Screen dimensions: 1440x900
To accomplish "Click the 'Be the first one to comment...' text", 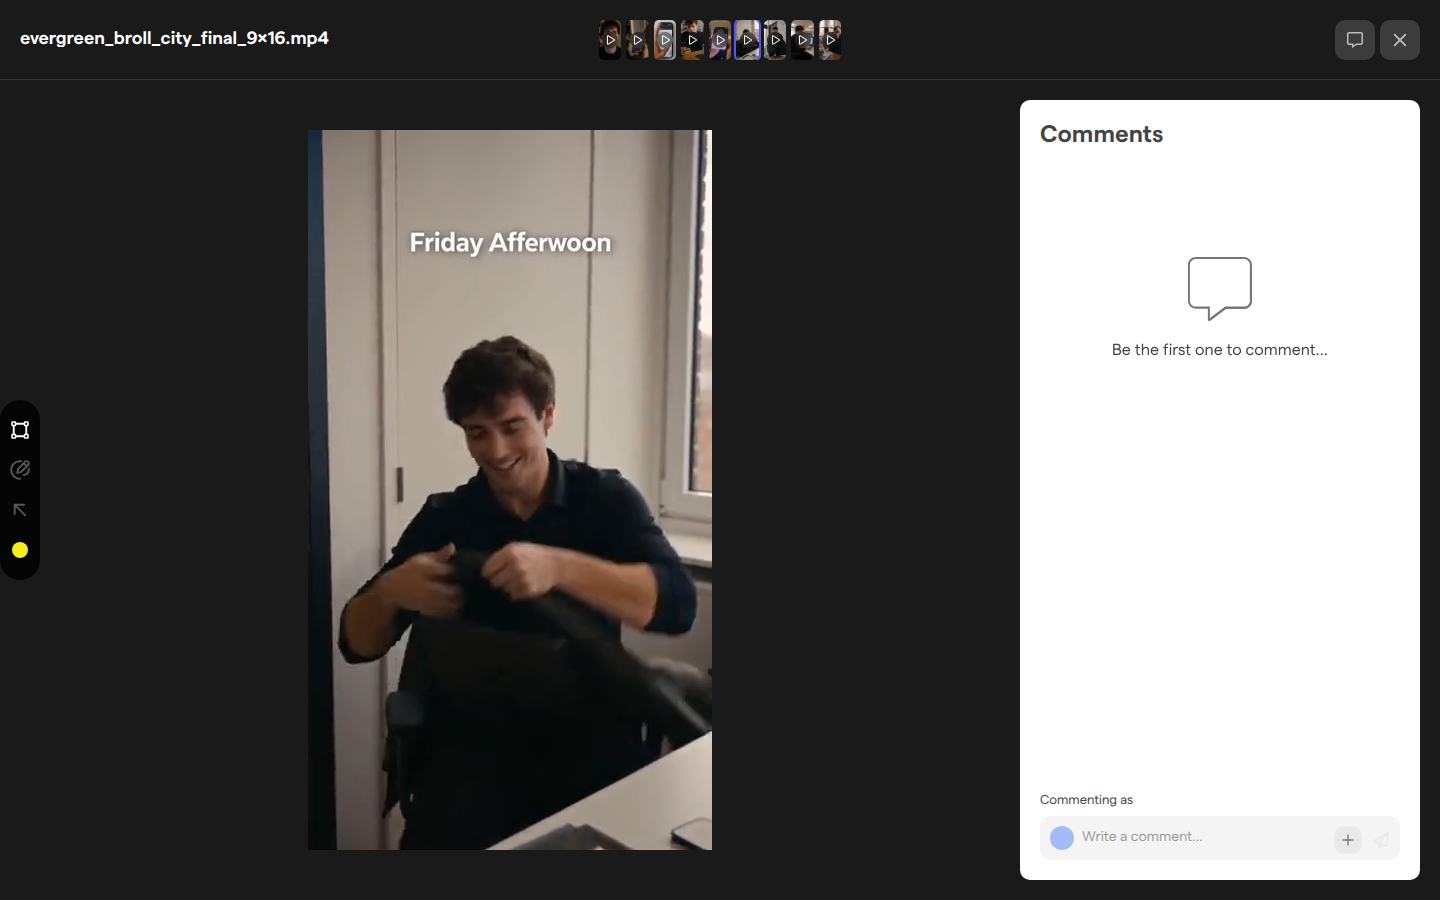I will click(x=1220, y=350).
